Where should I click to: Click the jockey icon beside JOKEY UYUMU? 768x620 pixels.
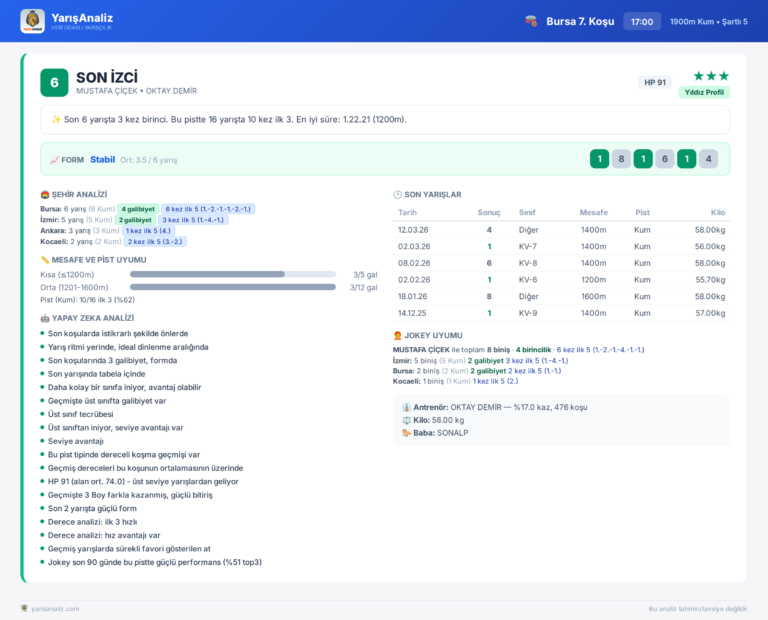point(398,335)
